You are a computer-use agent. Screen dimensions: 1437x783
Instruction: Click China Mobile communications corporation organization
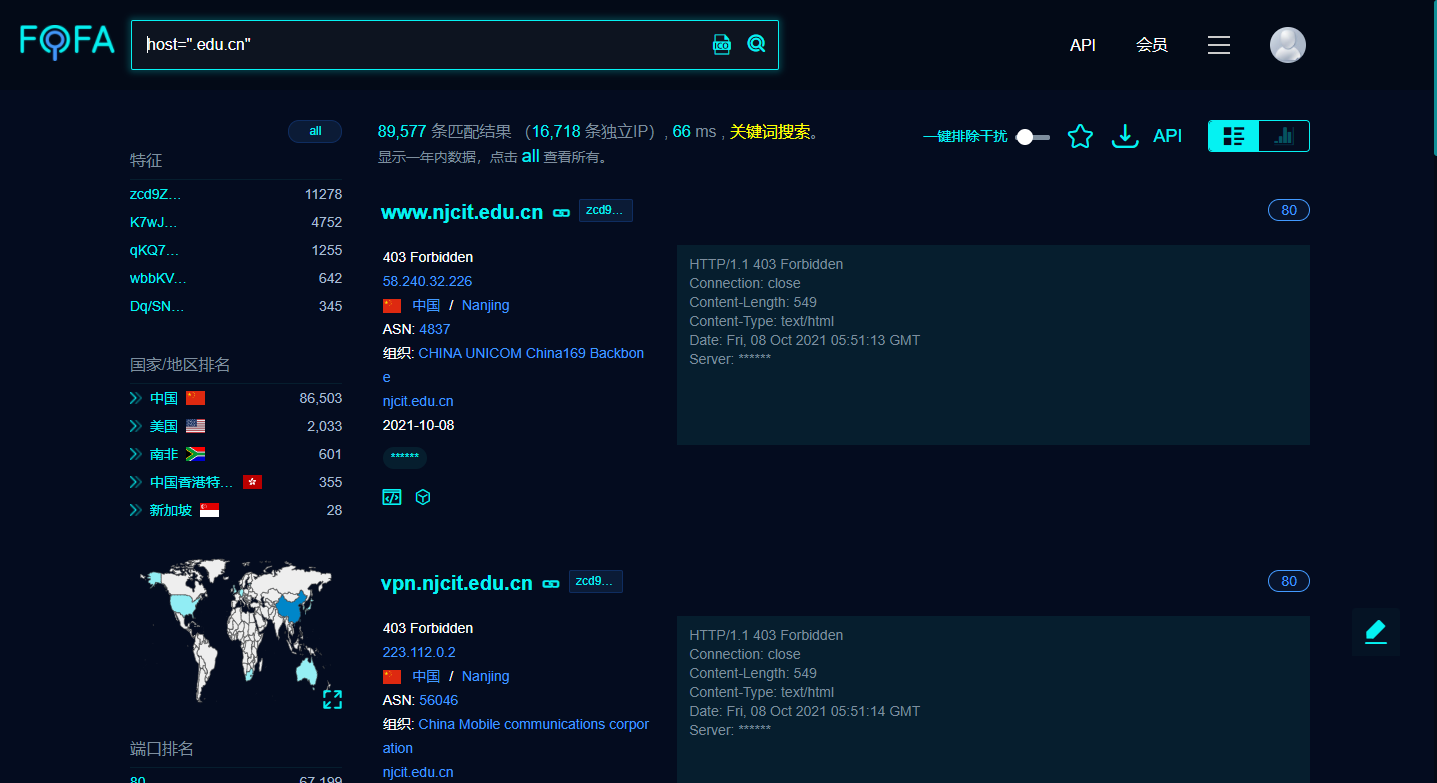516,736
